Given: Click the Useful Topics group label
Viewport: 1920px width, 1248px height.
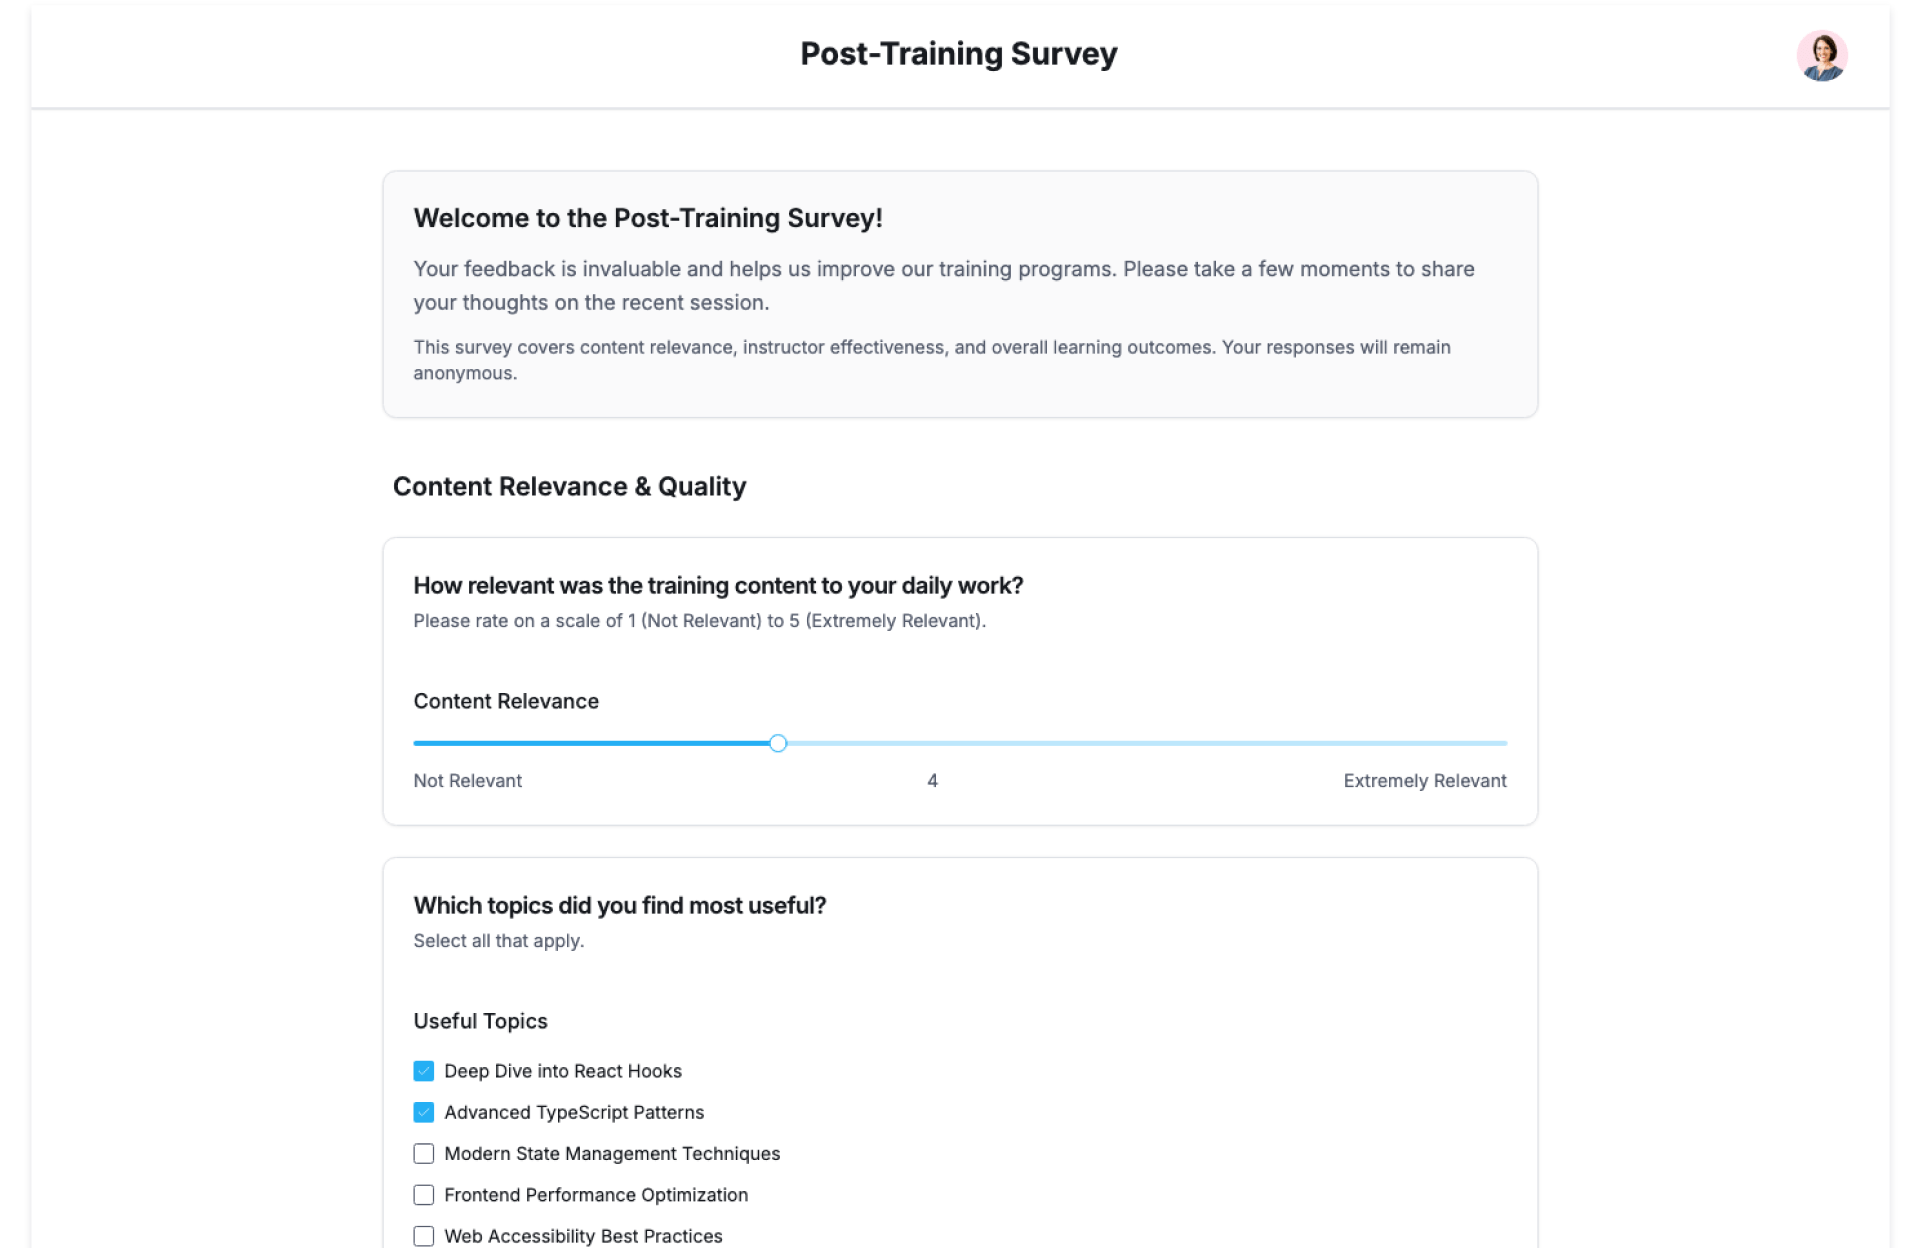Looking at the screenshot, I should pyautogui.click(x=480, y=1021).
